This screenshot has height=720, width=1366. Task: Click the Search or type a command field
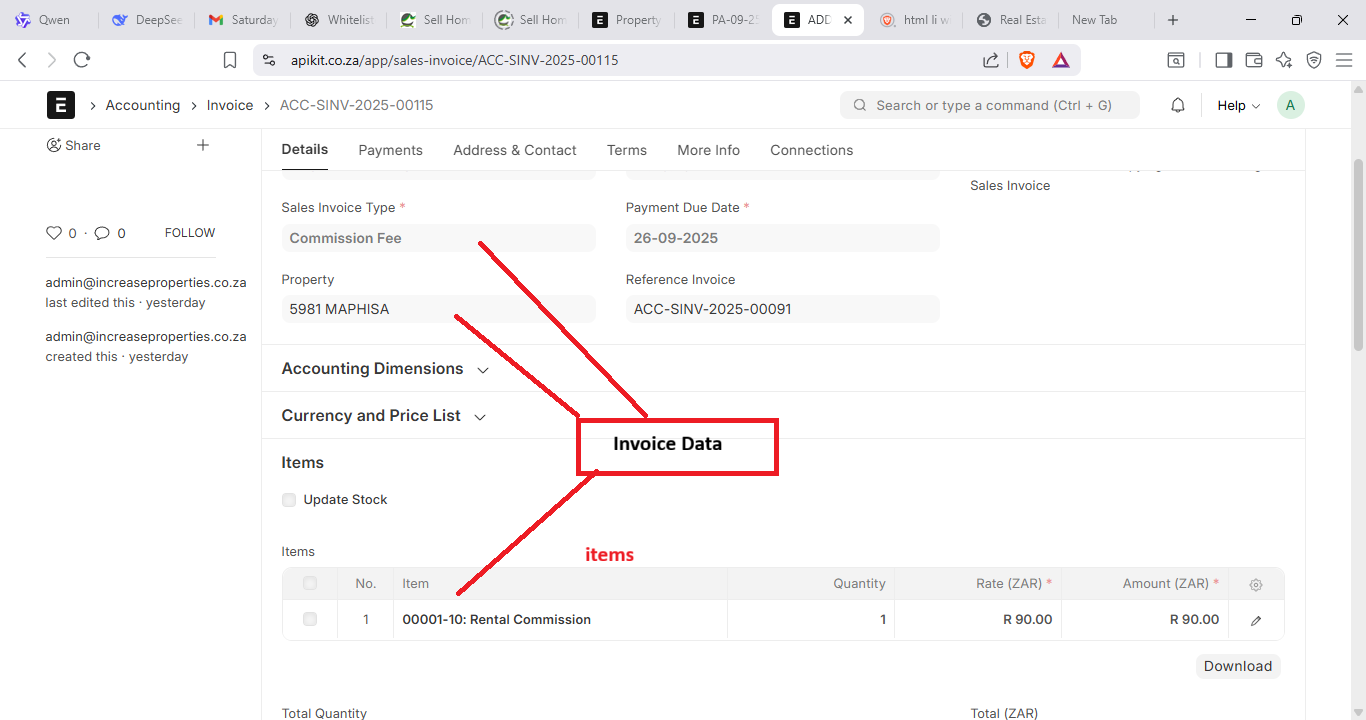coord(990,105)
